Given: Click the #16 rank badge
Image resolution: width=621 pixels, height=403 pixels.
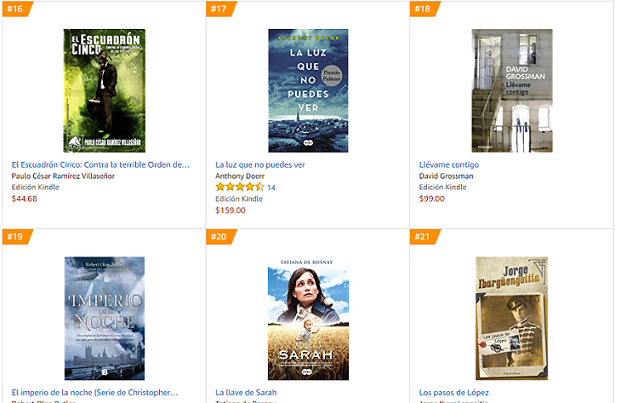Looking at the screenshot, I should [16, 9].
